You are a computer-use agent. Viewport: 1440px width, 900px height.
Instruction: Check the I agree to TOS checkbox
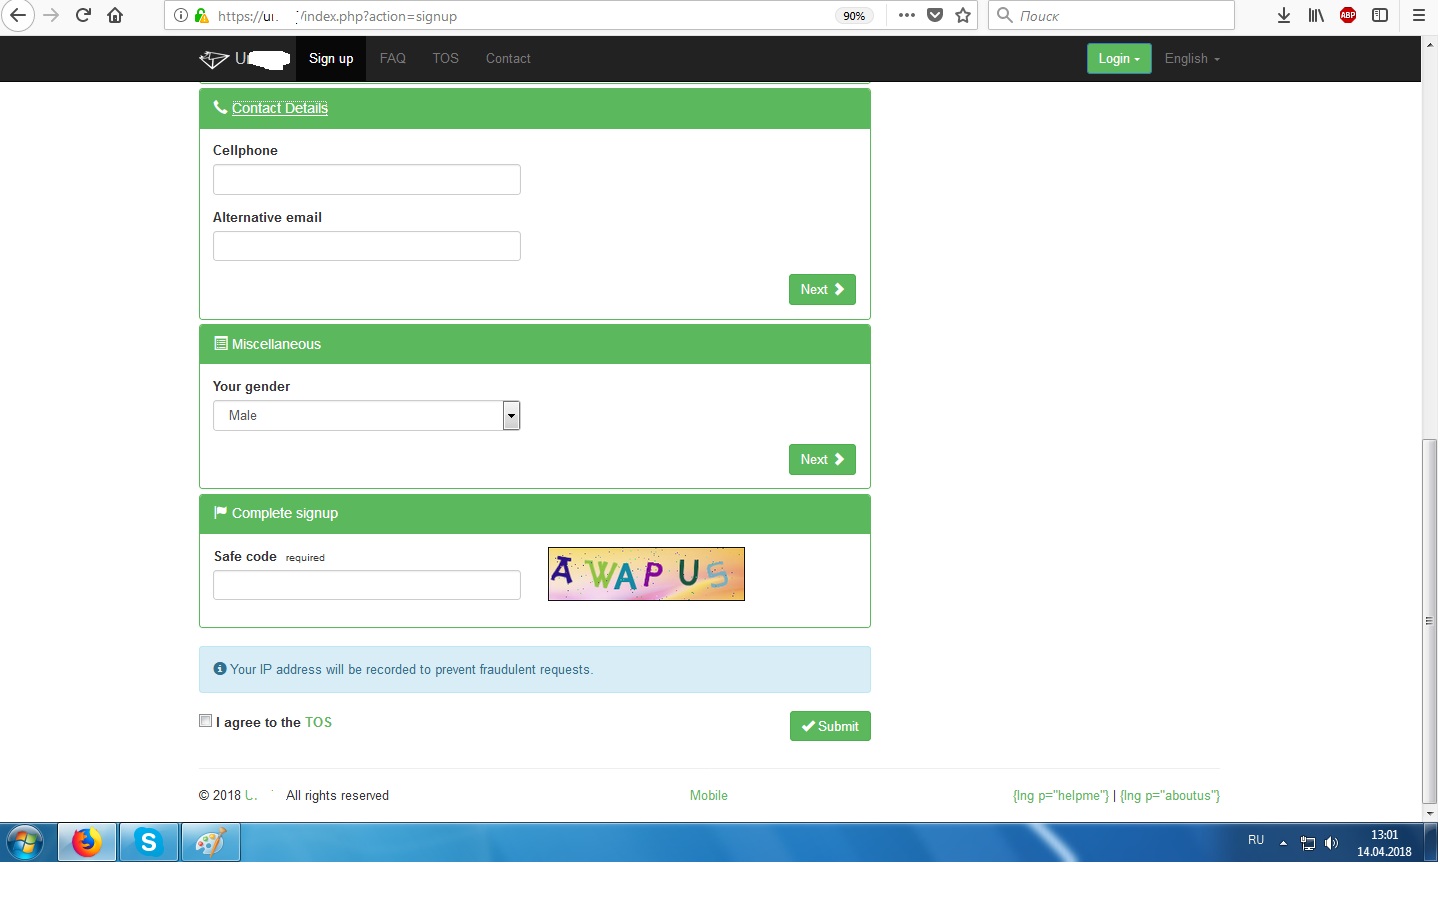pyautogui.click(x=206, y=721)
